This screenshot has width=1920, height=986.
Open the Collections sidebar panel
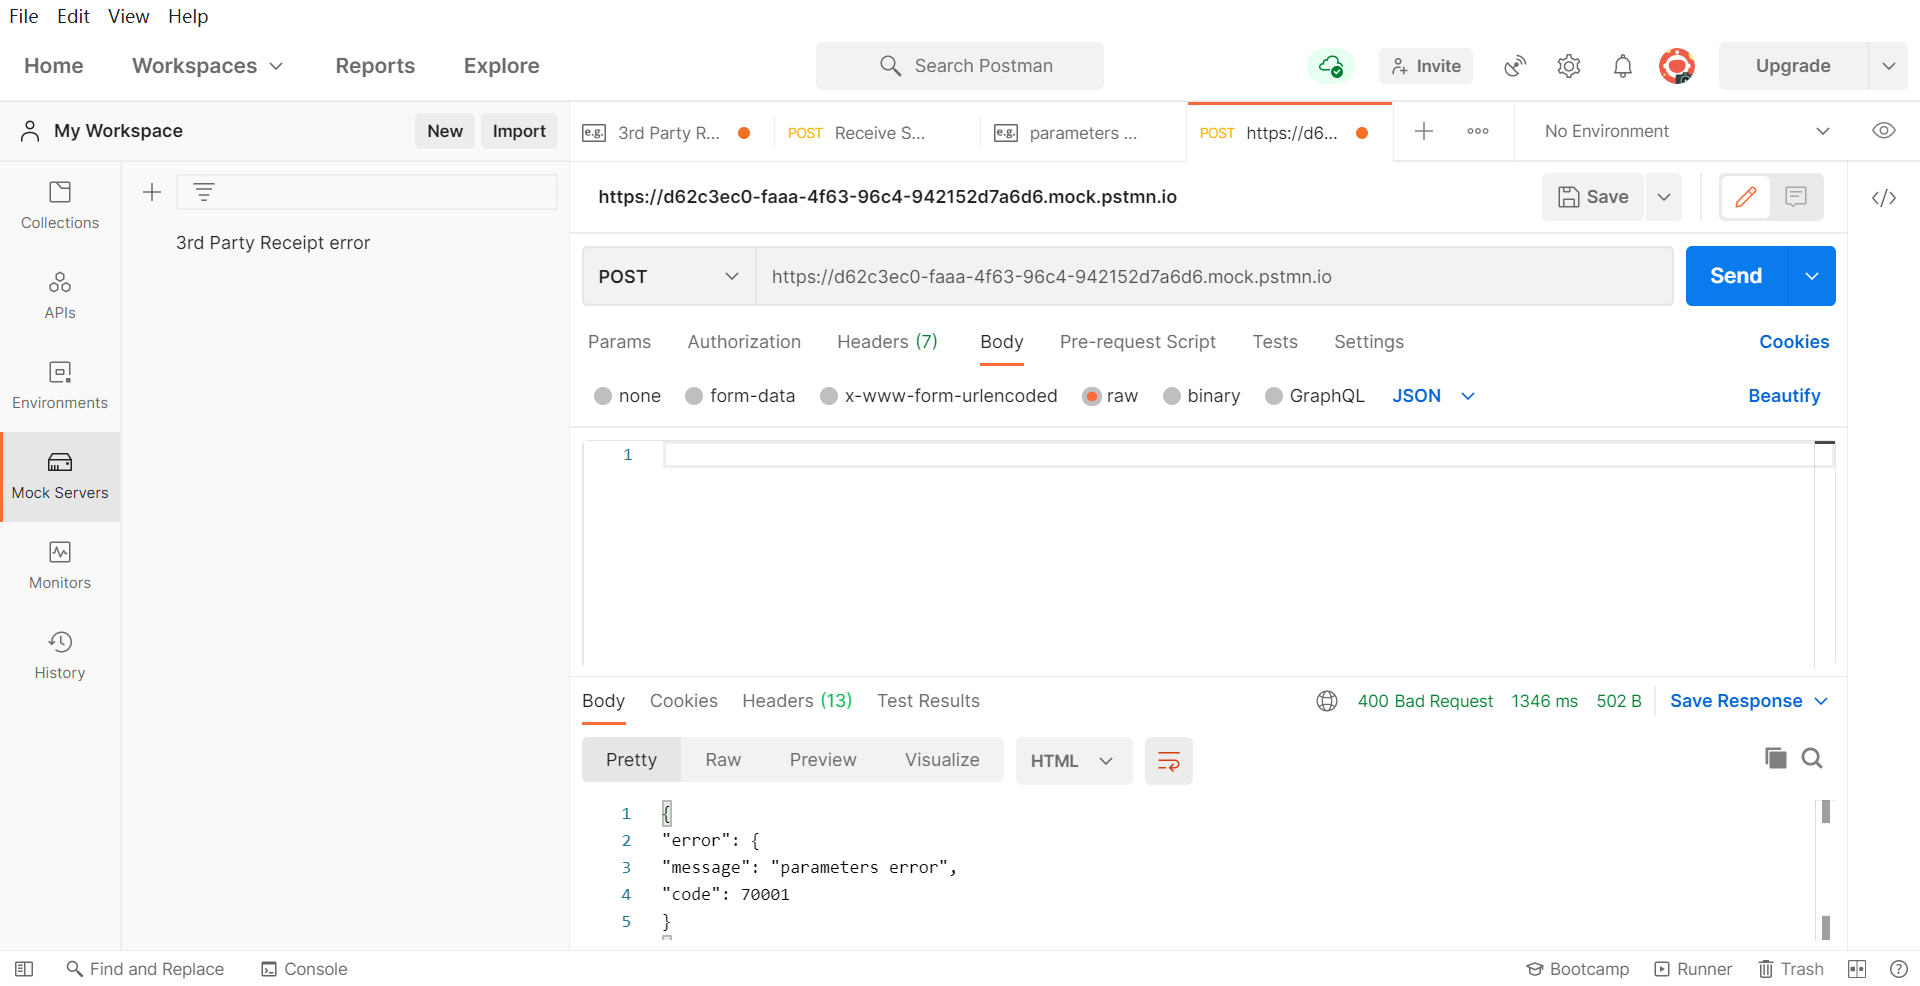coord(60,206)
